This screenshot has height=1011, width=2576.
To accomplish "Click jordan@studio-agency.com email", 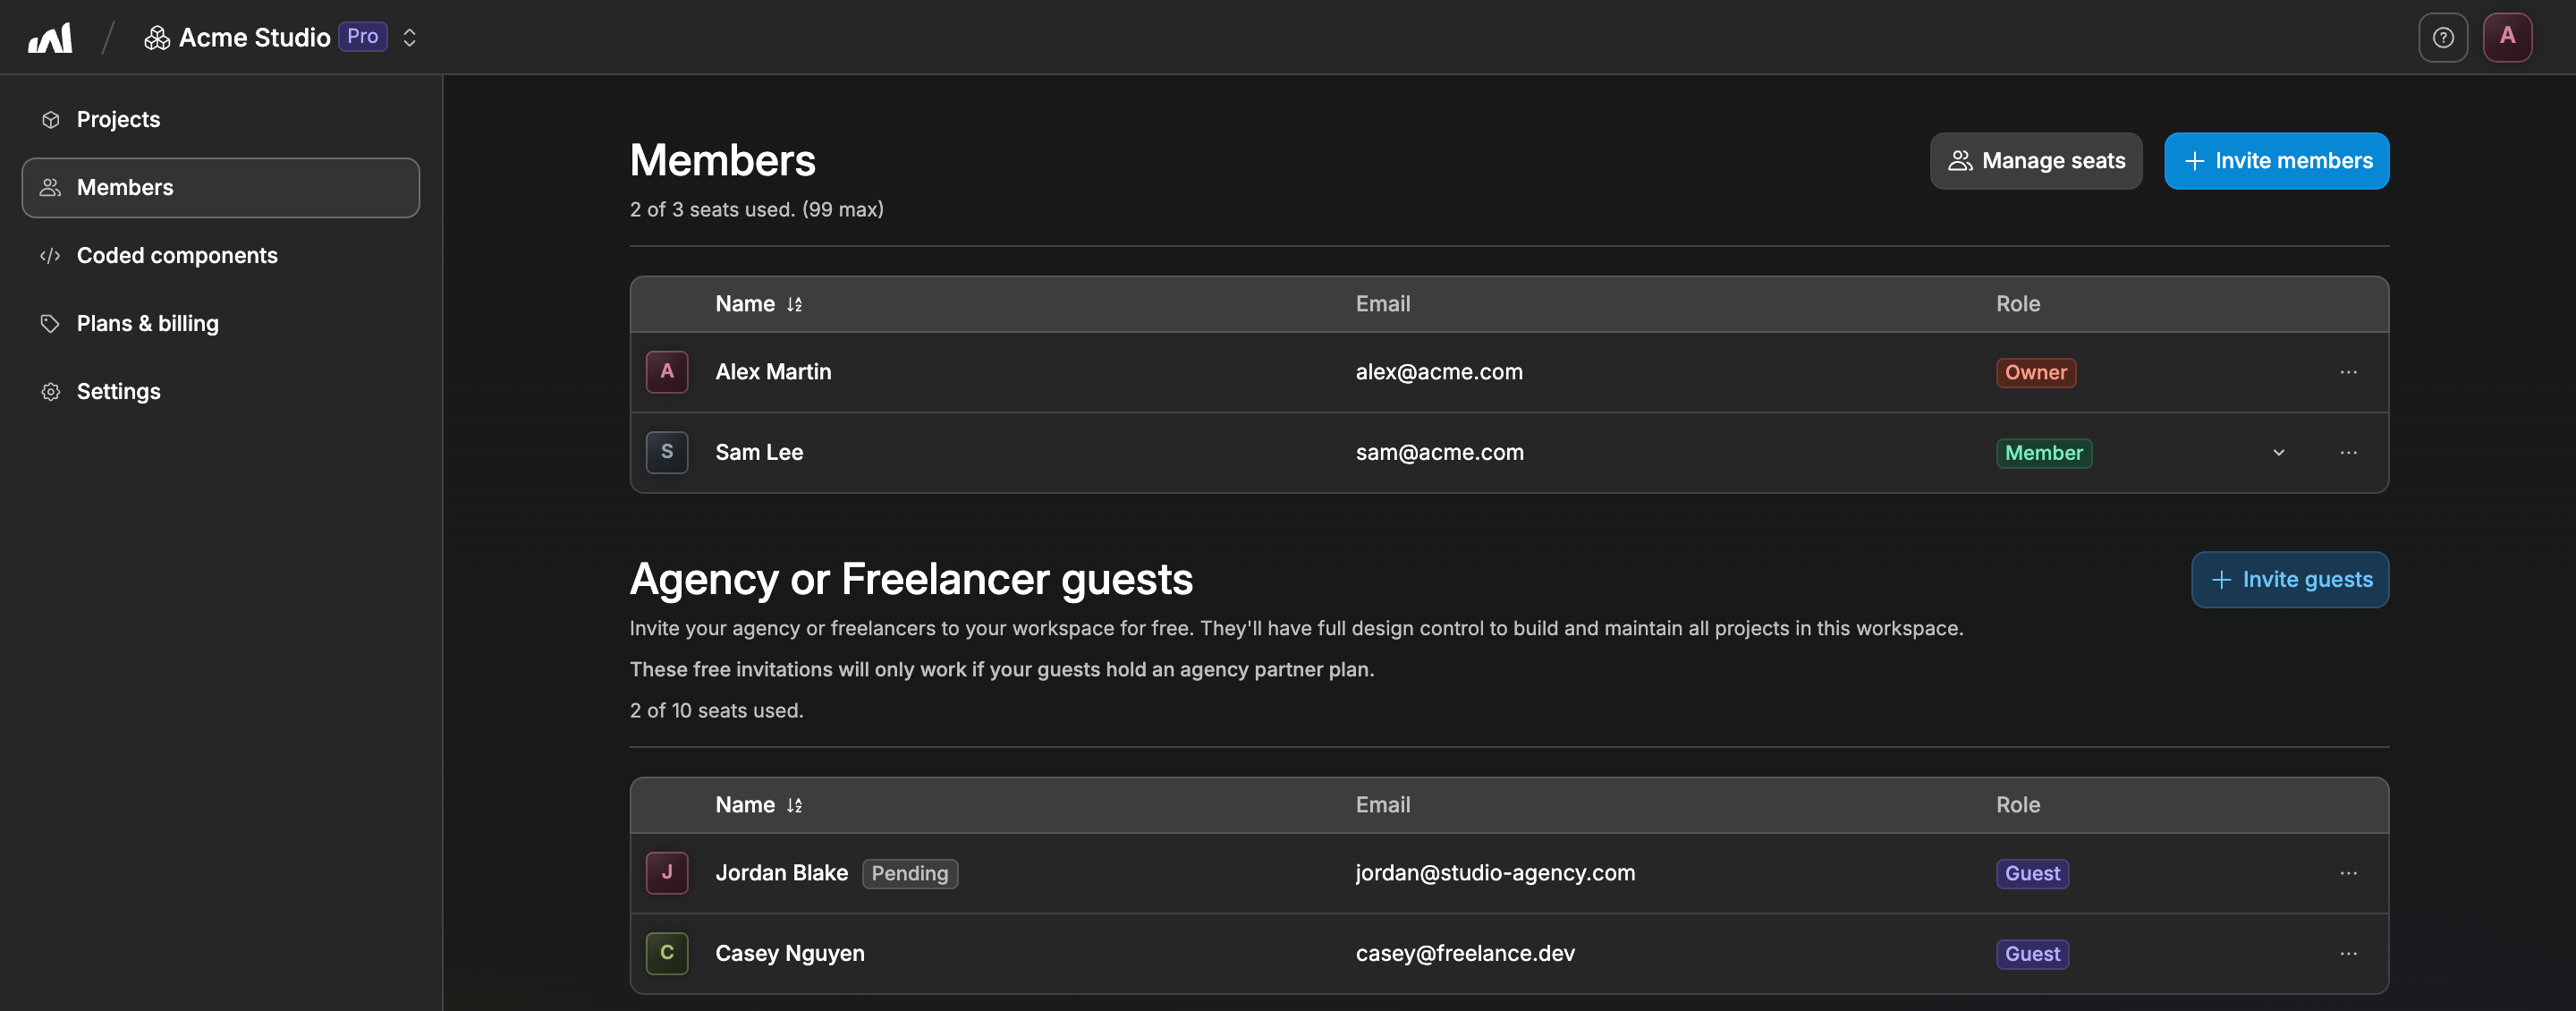I will pos(1495,873).
